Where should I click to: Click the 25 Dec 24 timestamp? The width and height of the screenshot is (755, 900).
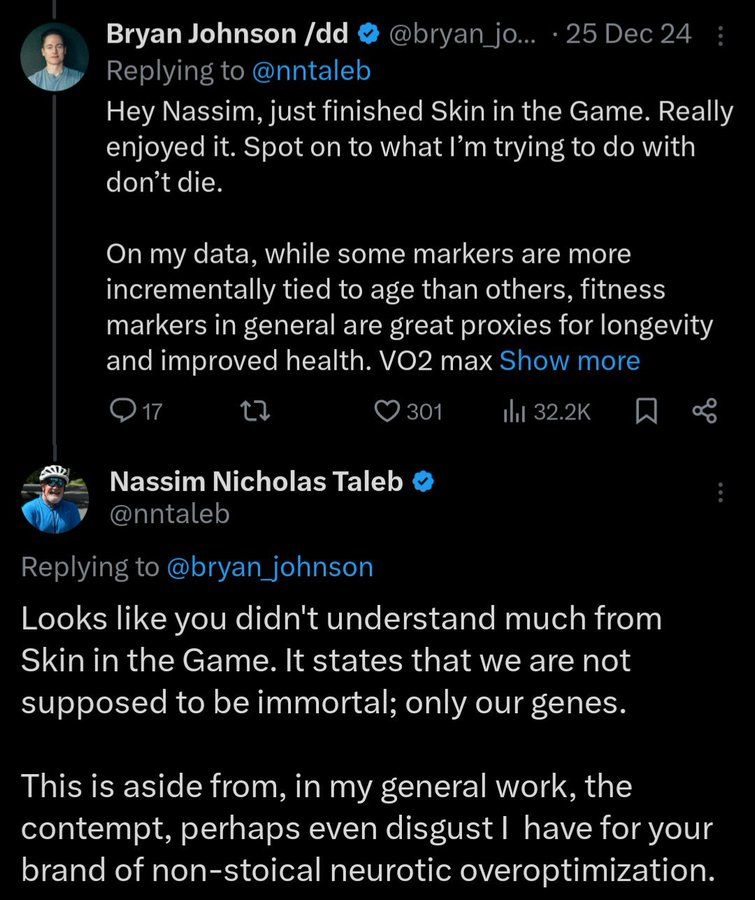point(629,34)
